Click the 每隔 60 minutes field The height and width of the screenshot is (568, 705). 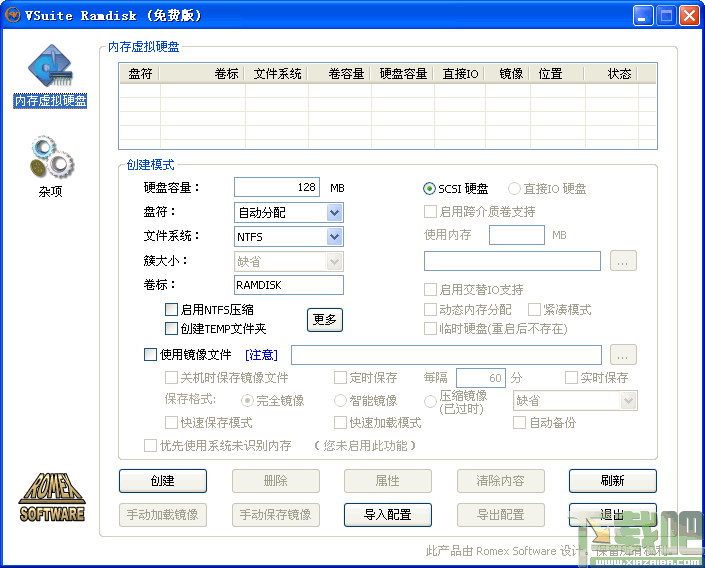(x=481, y=378)
